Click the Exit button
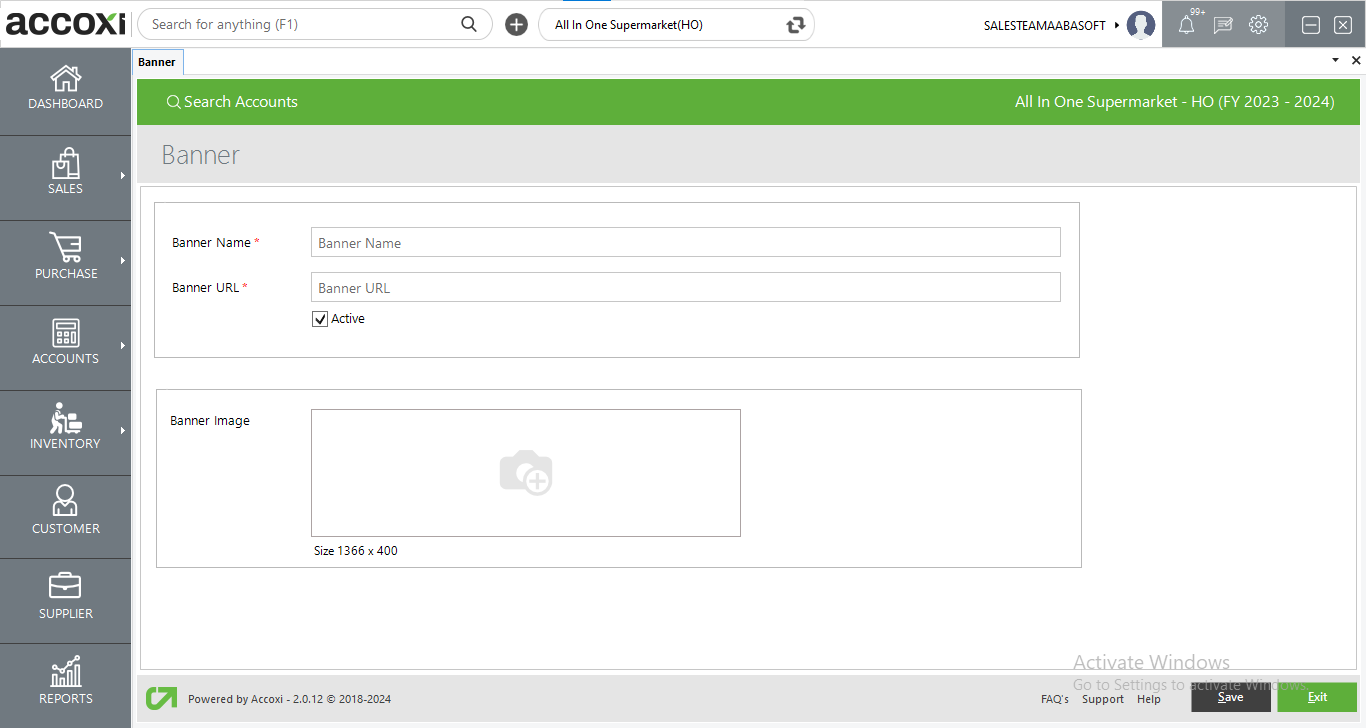Image resolution: width=1366 pixels, height=728 pixels. click(x=1317, y=697)
